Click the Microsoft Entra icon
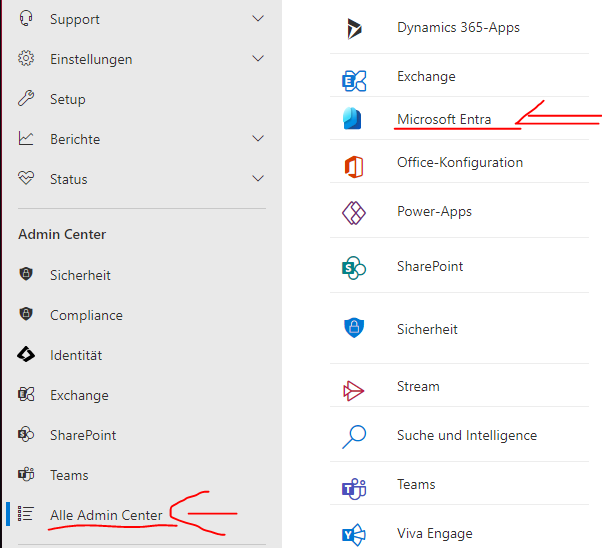602x548 pixels. pyautogui.click(x=354, y=120)
